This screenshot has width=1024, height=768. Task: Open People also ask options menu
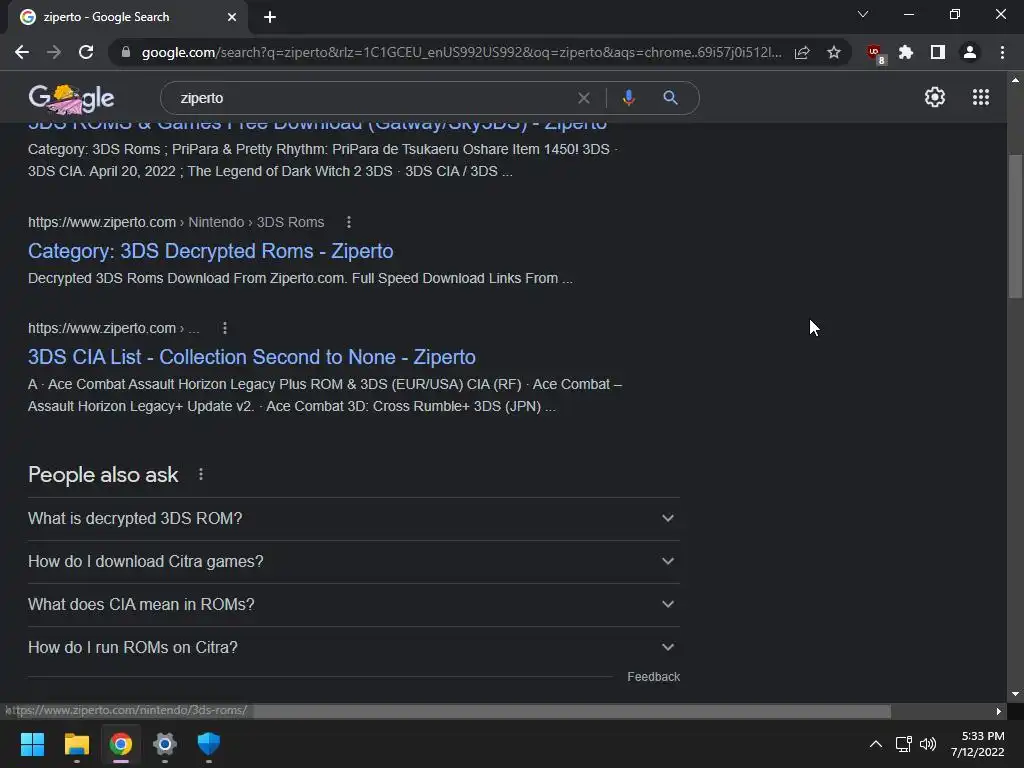point(200,475)
